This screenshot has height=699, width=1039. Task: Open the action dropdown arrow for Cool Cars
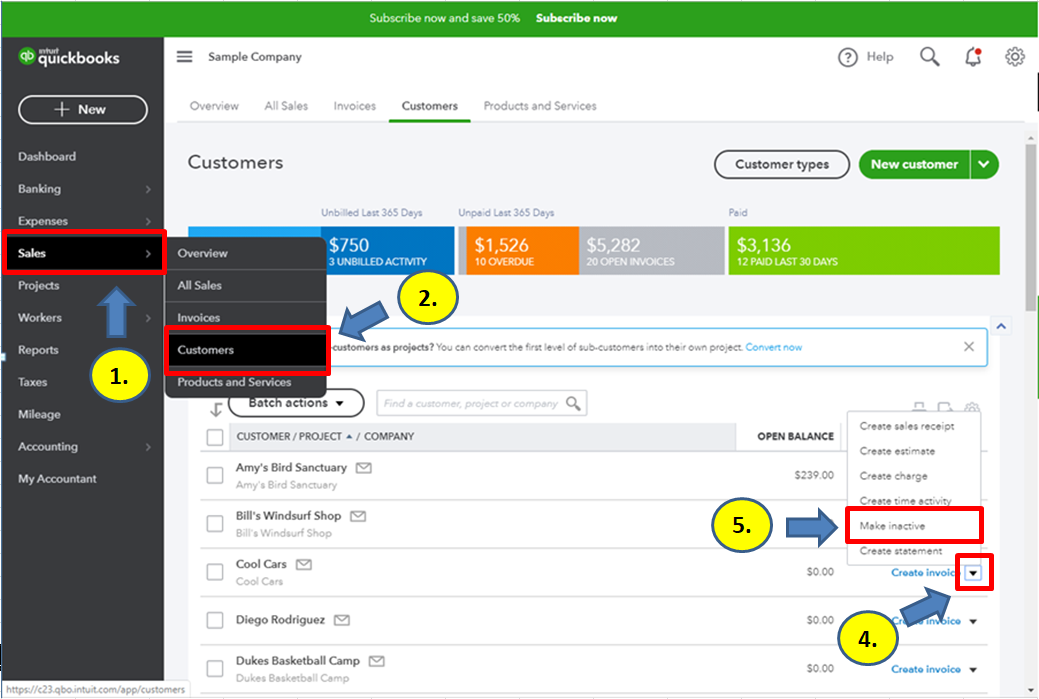[x=973, y=573]
